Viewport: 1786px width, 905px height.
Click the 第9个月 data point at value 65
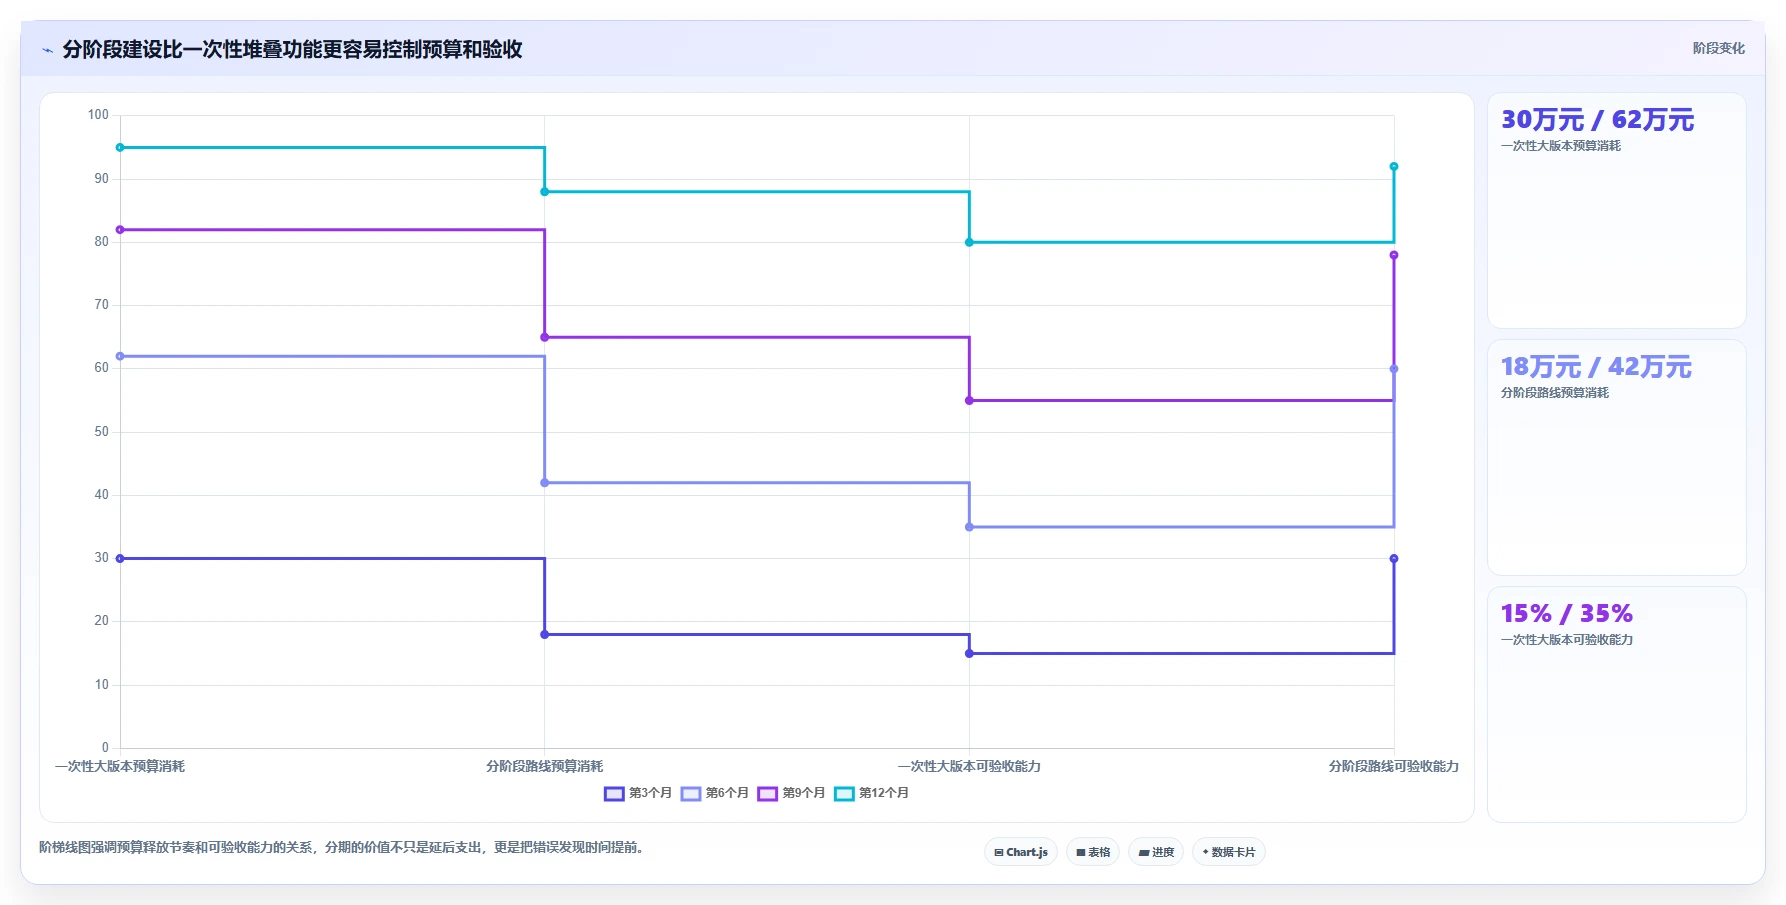[545, 338]
